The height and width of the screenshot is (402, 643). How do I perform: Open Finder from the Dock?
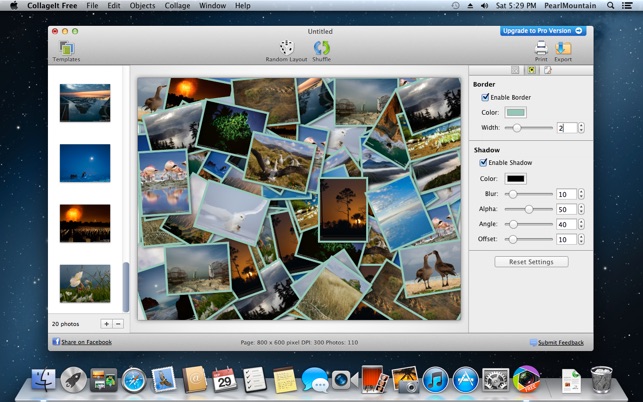[43, 379]
